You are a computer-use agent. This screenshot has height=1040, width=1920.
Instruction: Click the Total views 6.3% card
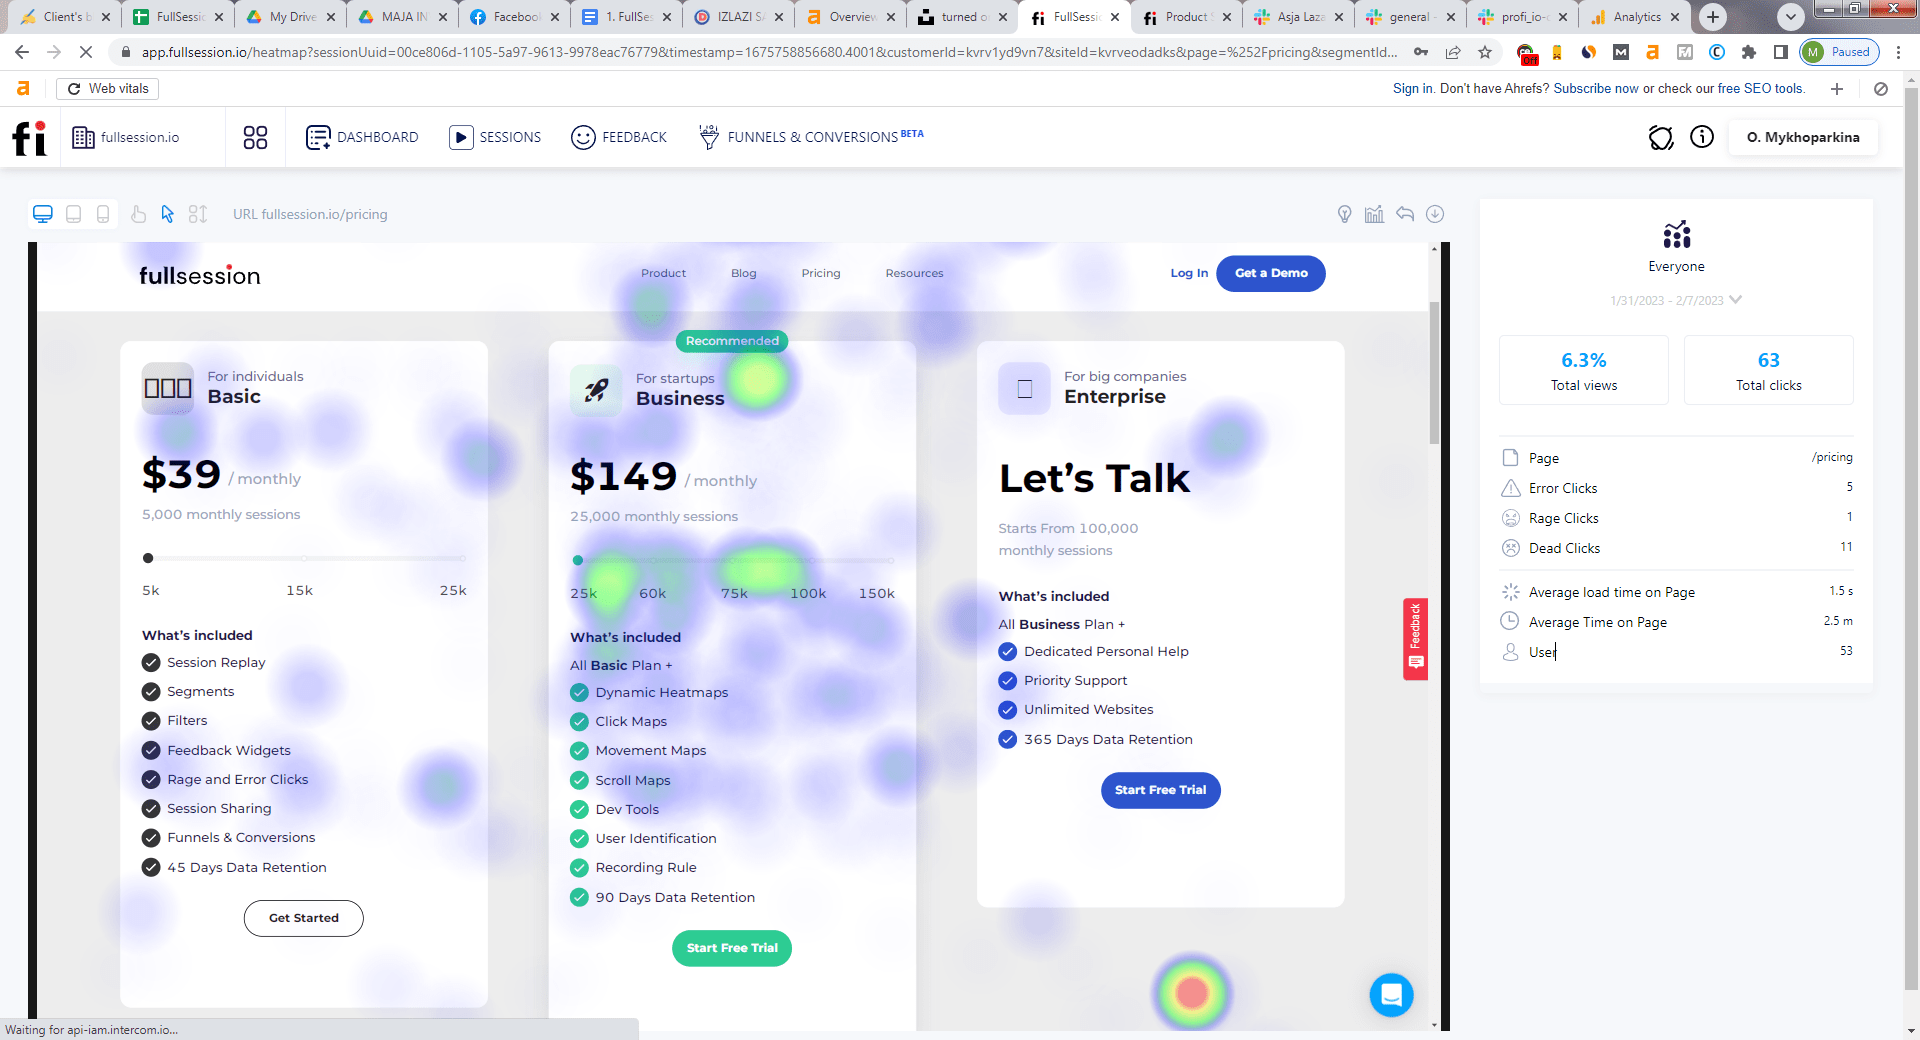1584,370
